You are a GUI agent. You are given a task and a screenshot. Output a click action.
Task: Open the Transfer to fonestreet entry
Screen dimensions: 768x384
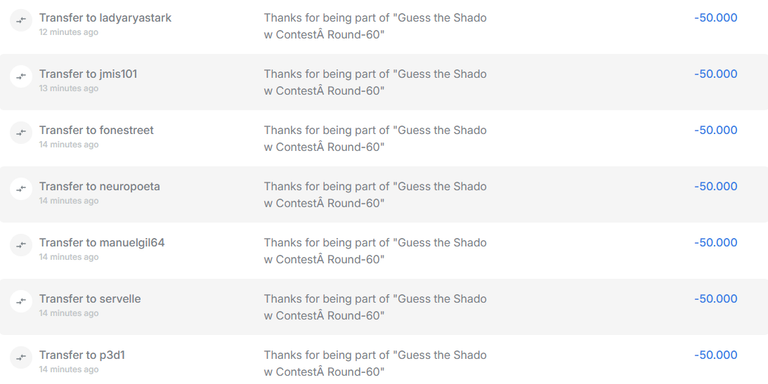point(96,130)
